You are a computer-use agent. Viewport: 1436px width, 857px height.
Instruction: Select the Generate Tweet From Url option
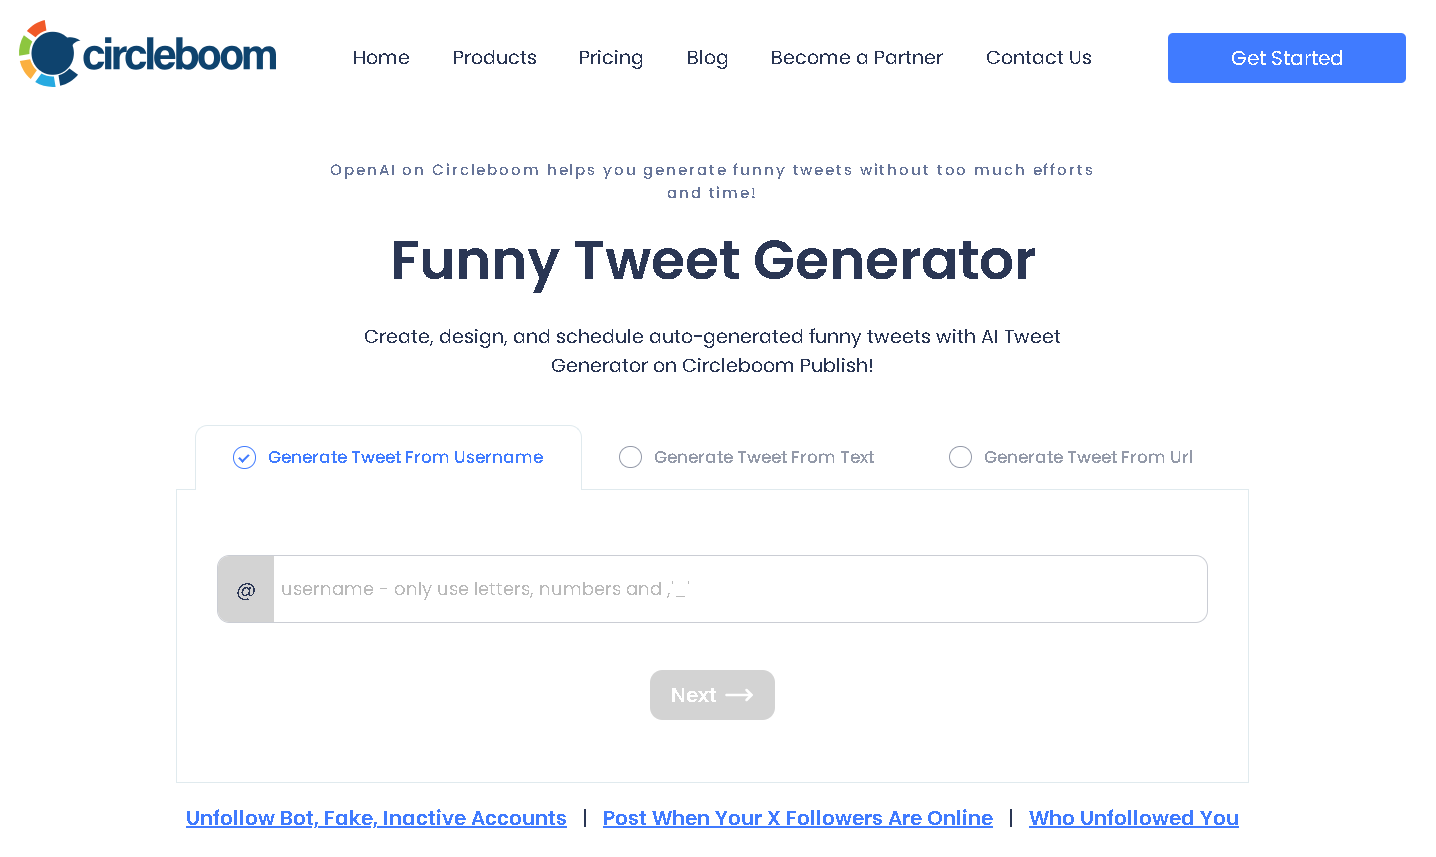[1089, 457]
